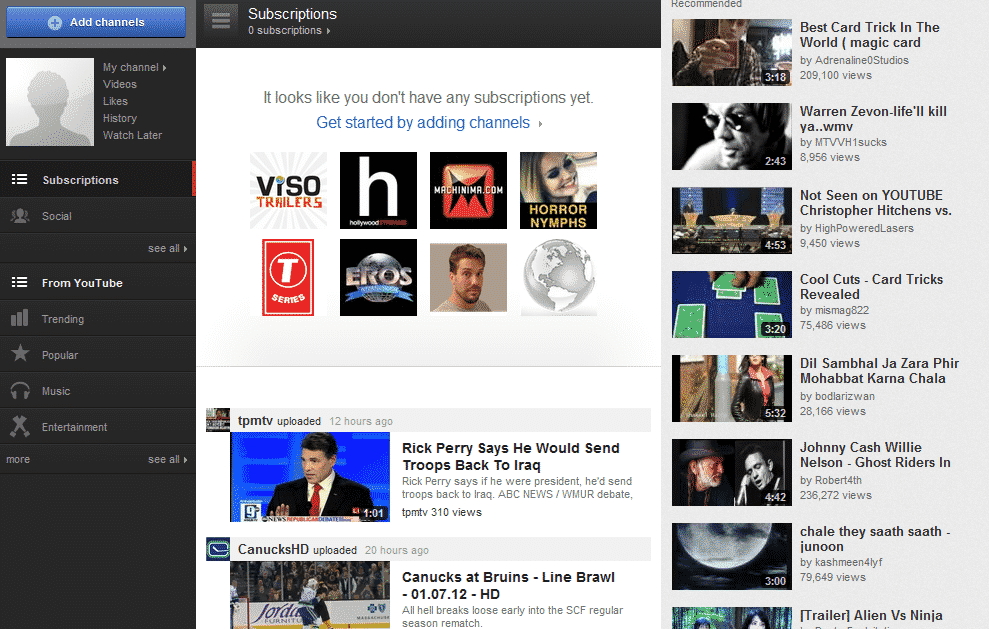Click the Hollywood Streams 'h' channel icon
Viewport: 989px width, 629px height.
point(378,190)
